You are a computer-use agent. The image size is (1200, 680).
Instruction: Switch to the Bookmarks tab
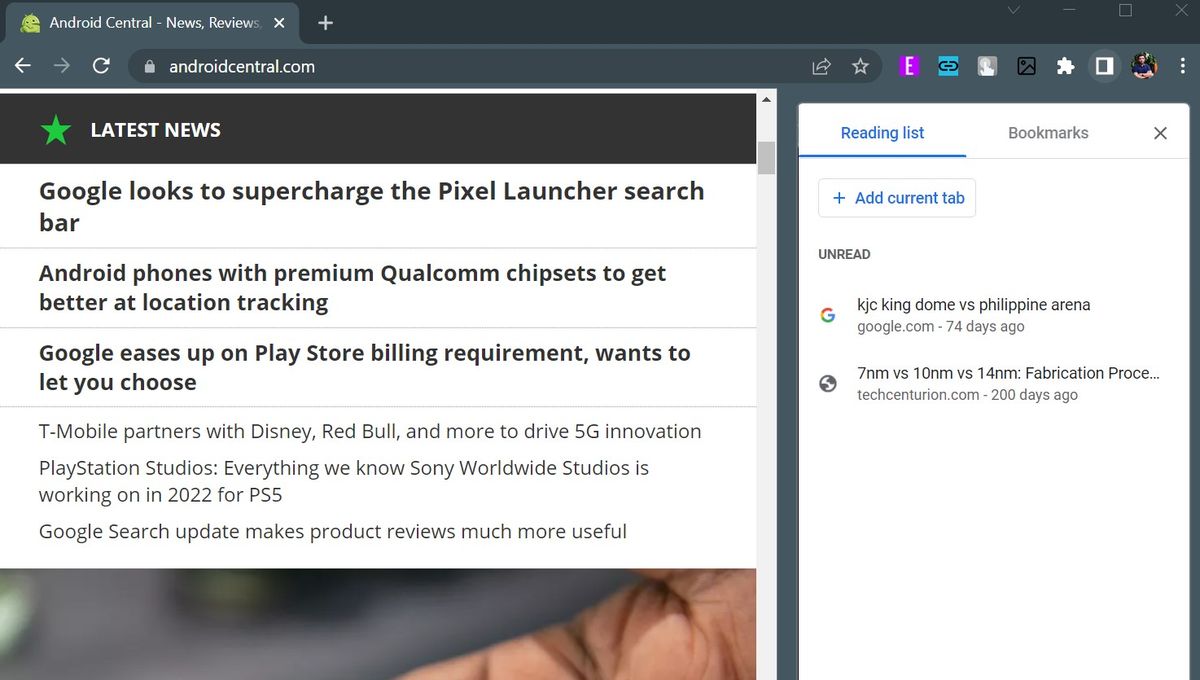1047,132
